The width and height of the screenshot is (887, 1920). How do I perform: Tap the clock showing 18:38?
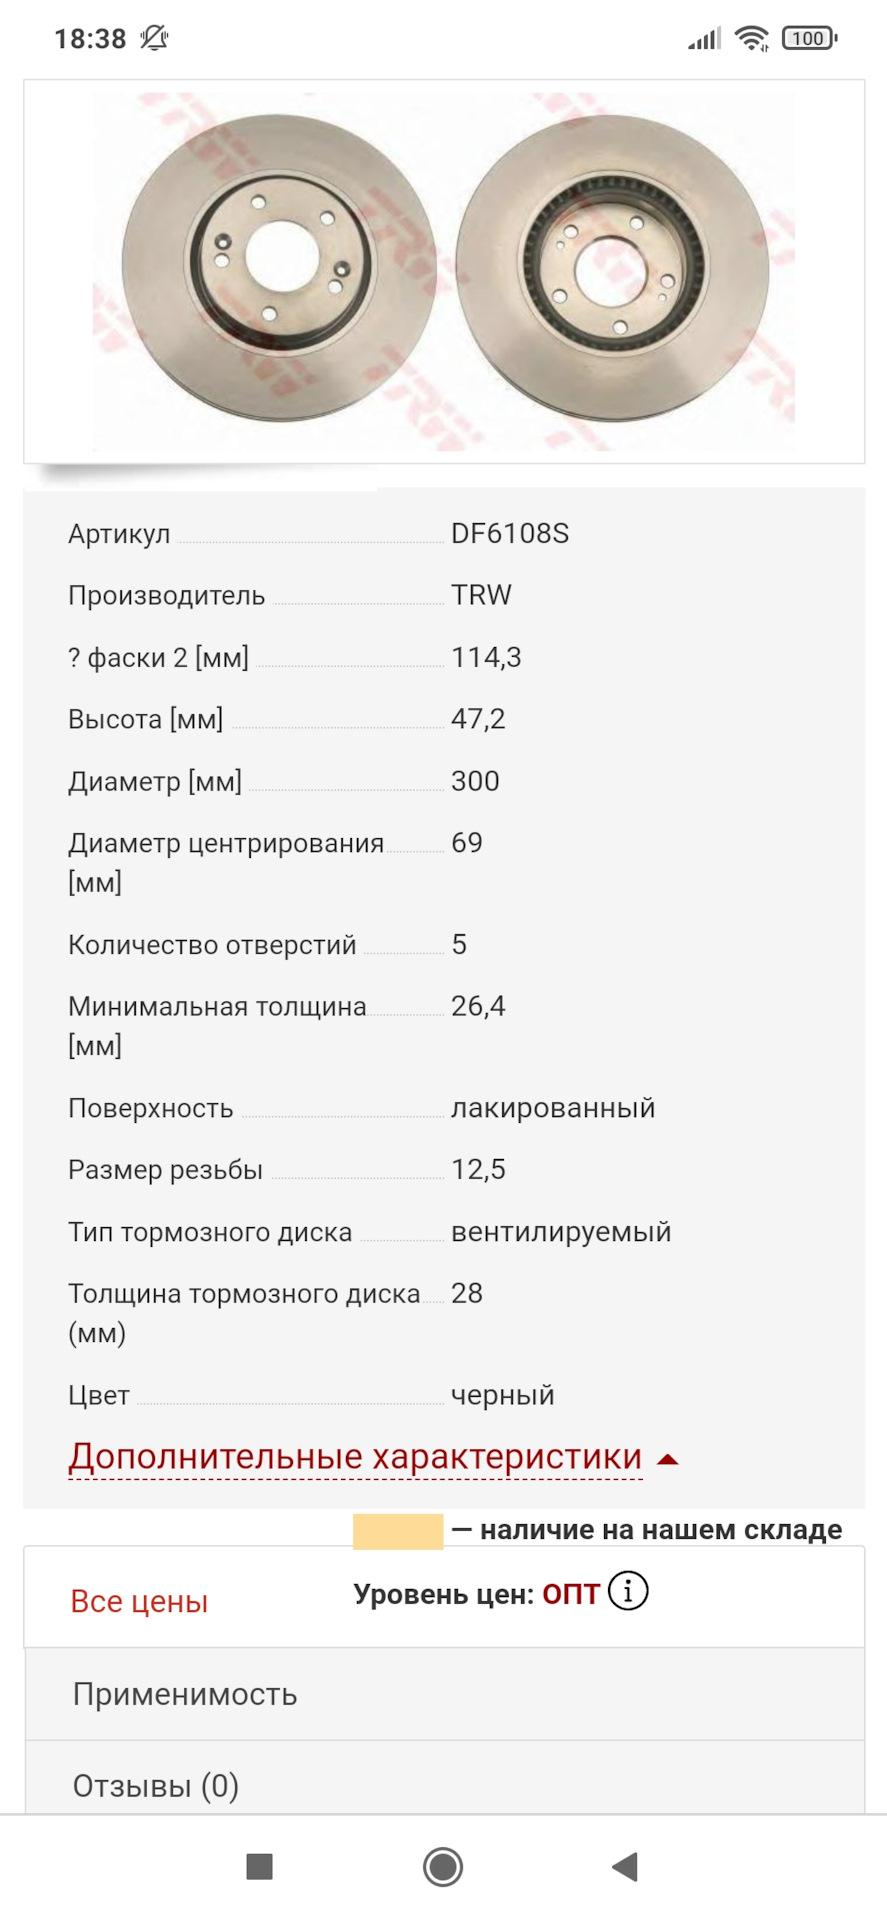pyautogui.click(x=90, y=39)
